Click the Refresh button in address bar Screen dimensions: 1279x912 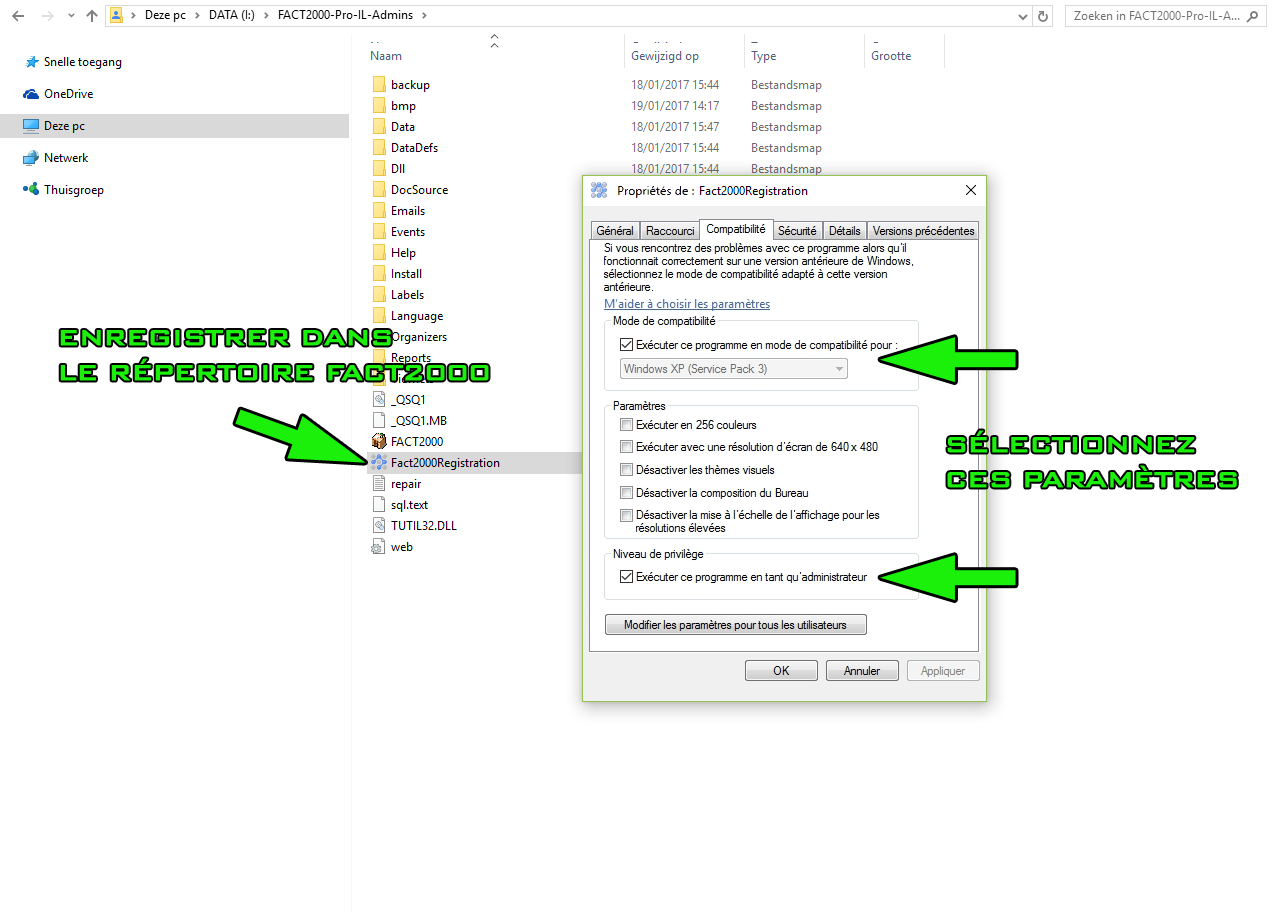coord(1044,16)
